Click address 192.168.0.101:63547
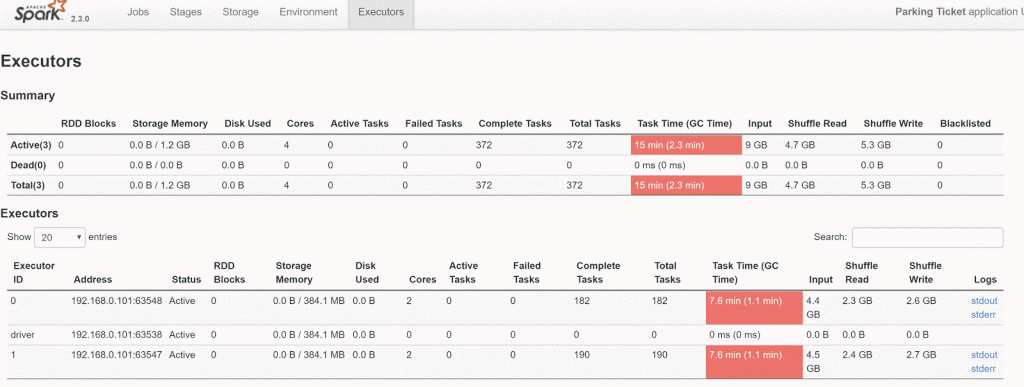The width and height of the screenshot is (1024, 387). click(118, 355)
